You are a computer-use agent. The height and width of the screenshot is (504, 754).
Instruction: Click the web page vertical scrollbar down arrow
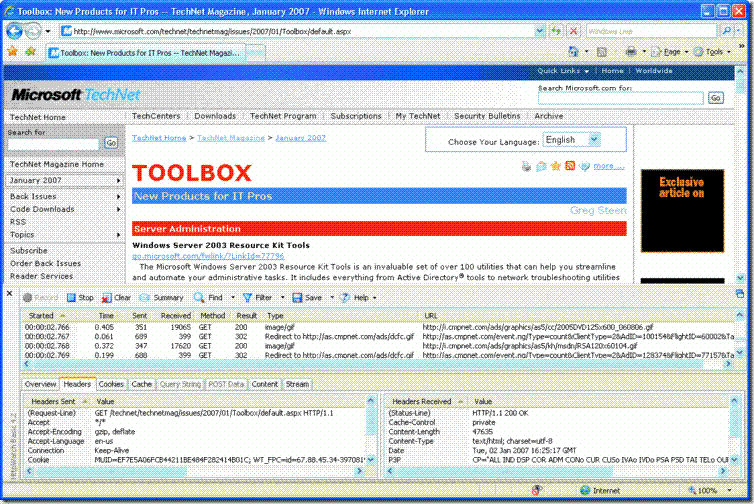point(741,278)
